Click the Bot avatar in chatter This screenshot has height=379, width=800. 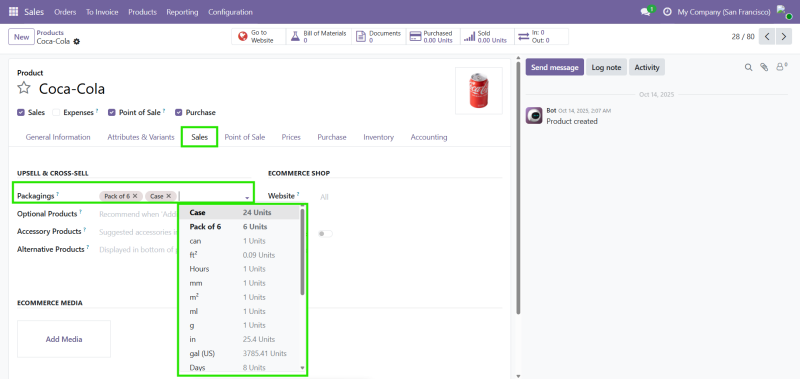tap(534, 115)
